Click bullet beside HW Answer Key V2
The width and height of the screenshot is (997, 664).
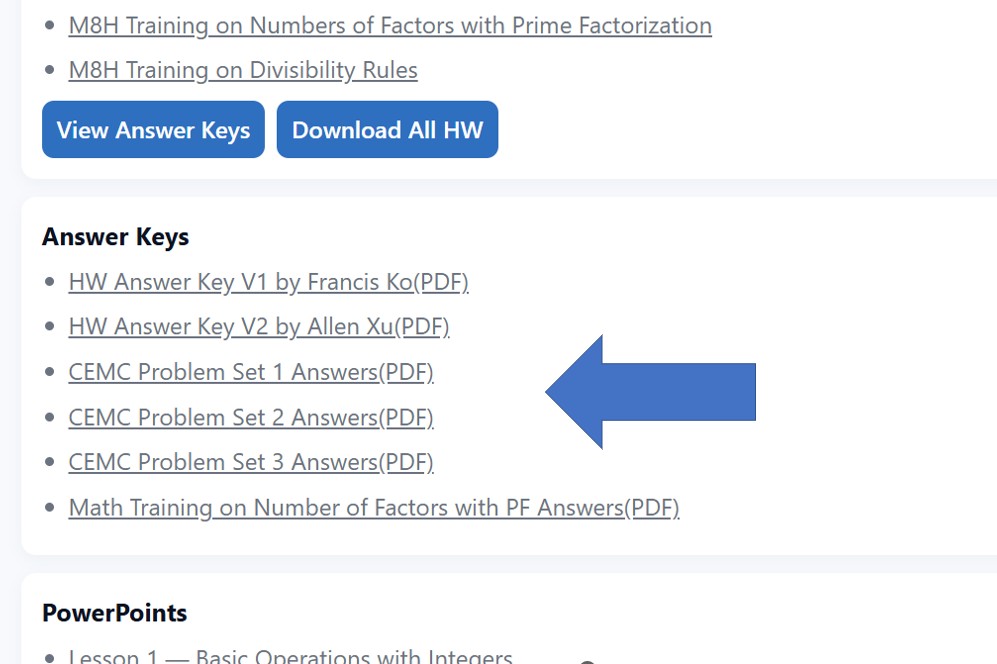(51, 327)
